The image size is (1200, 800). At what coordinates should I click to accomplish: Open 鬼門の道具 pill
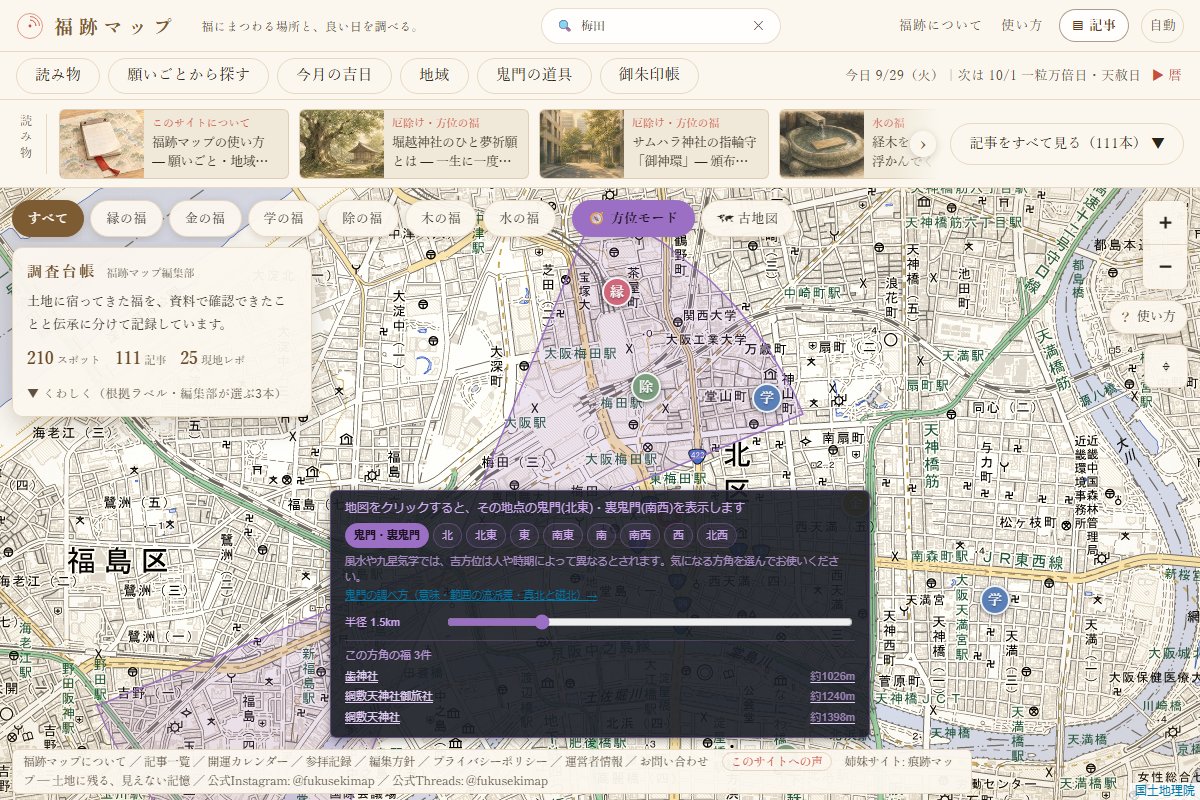[x=534, y=75]
